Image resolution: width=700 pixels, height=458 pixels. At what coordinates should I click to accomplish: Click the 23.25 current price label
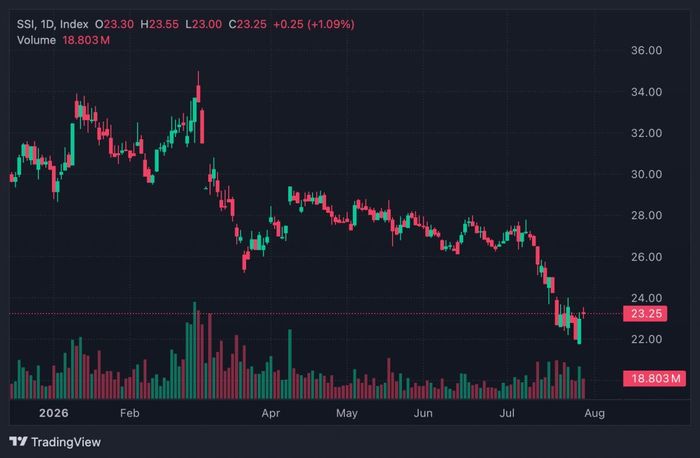click(x=645, y=313)
